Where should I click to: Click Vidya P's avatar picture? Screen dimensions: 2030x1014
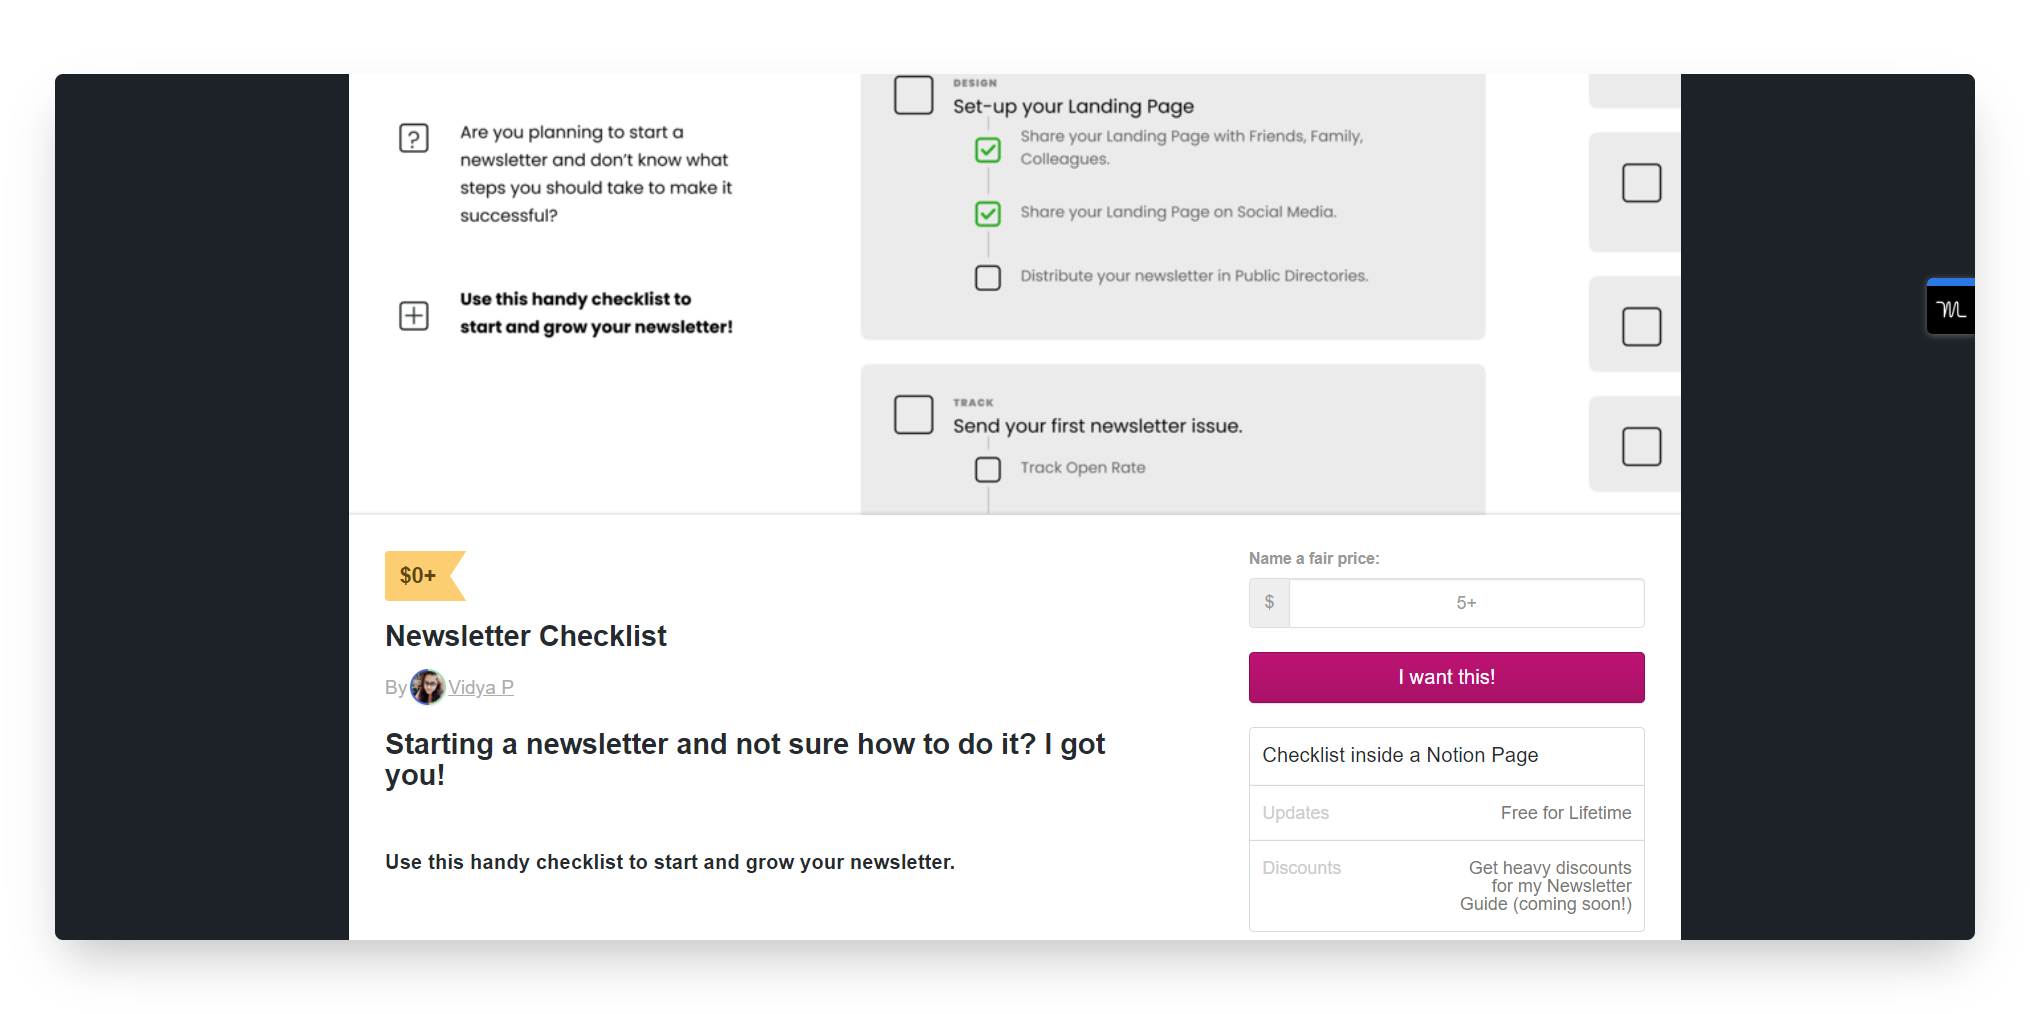click(428, 687)
